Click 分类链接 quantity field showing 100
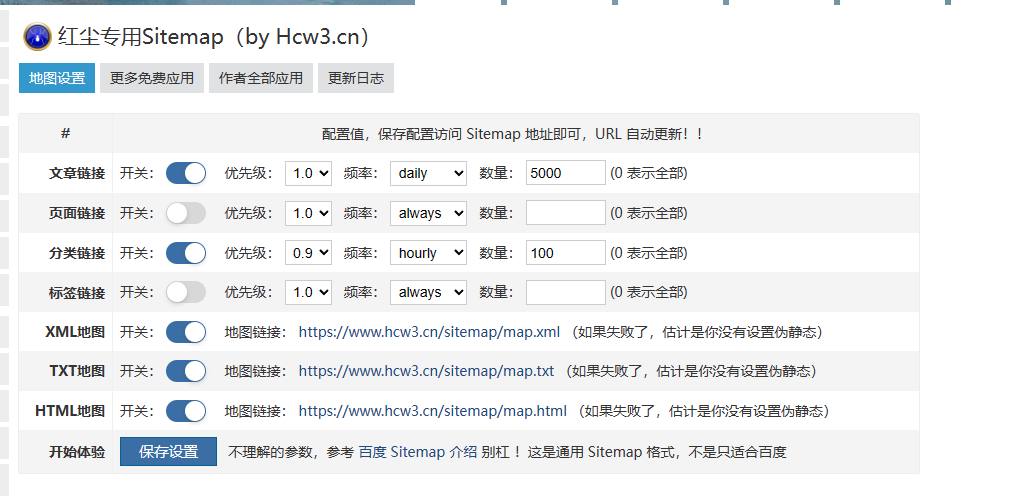1028x497 pixels. point(566,253)
